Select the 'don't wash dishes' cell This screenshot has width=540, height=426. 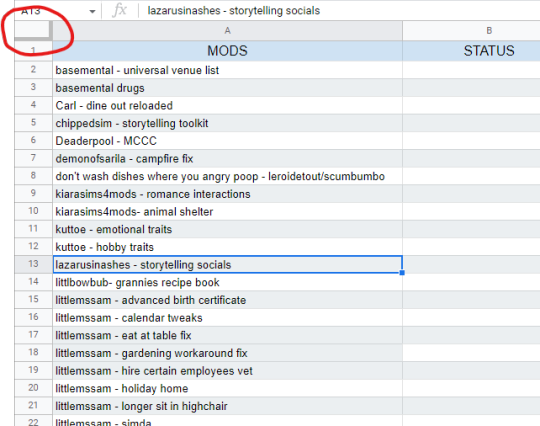click(x=227, y=176)
